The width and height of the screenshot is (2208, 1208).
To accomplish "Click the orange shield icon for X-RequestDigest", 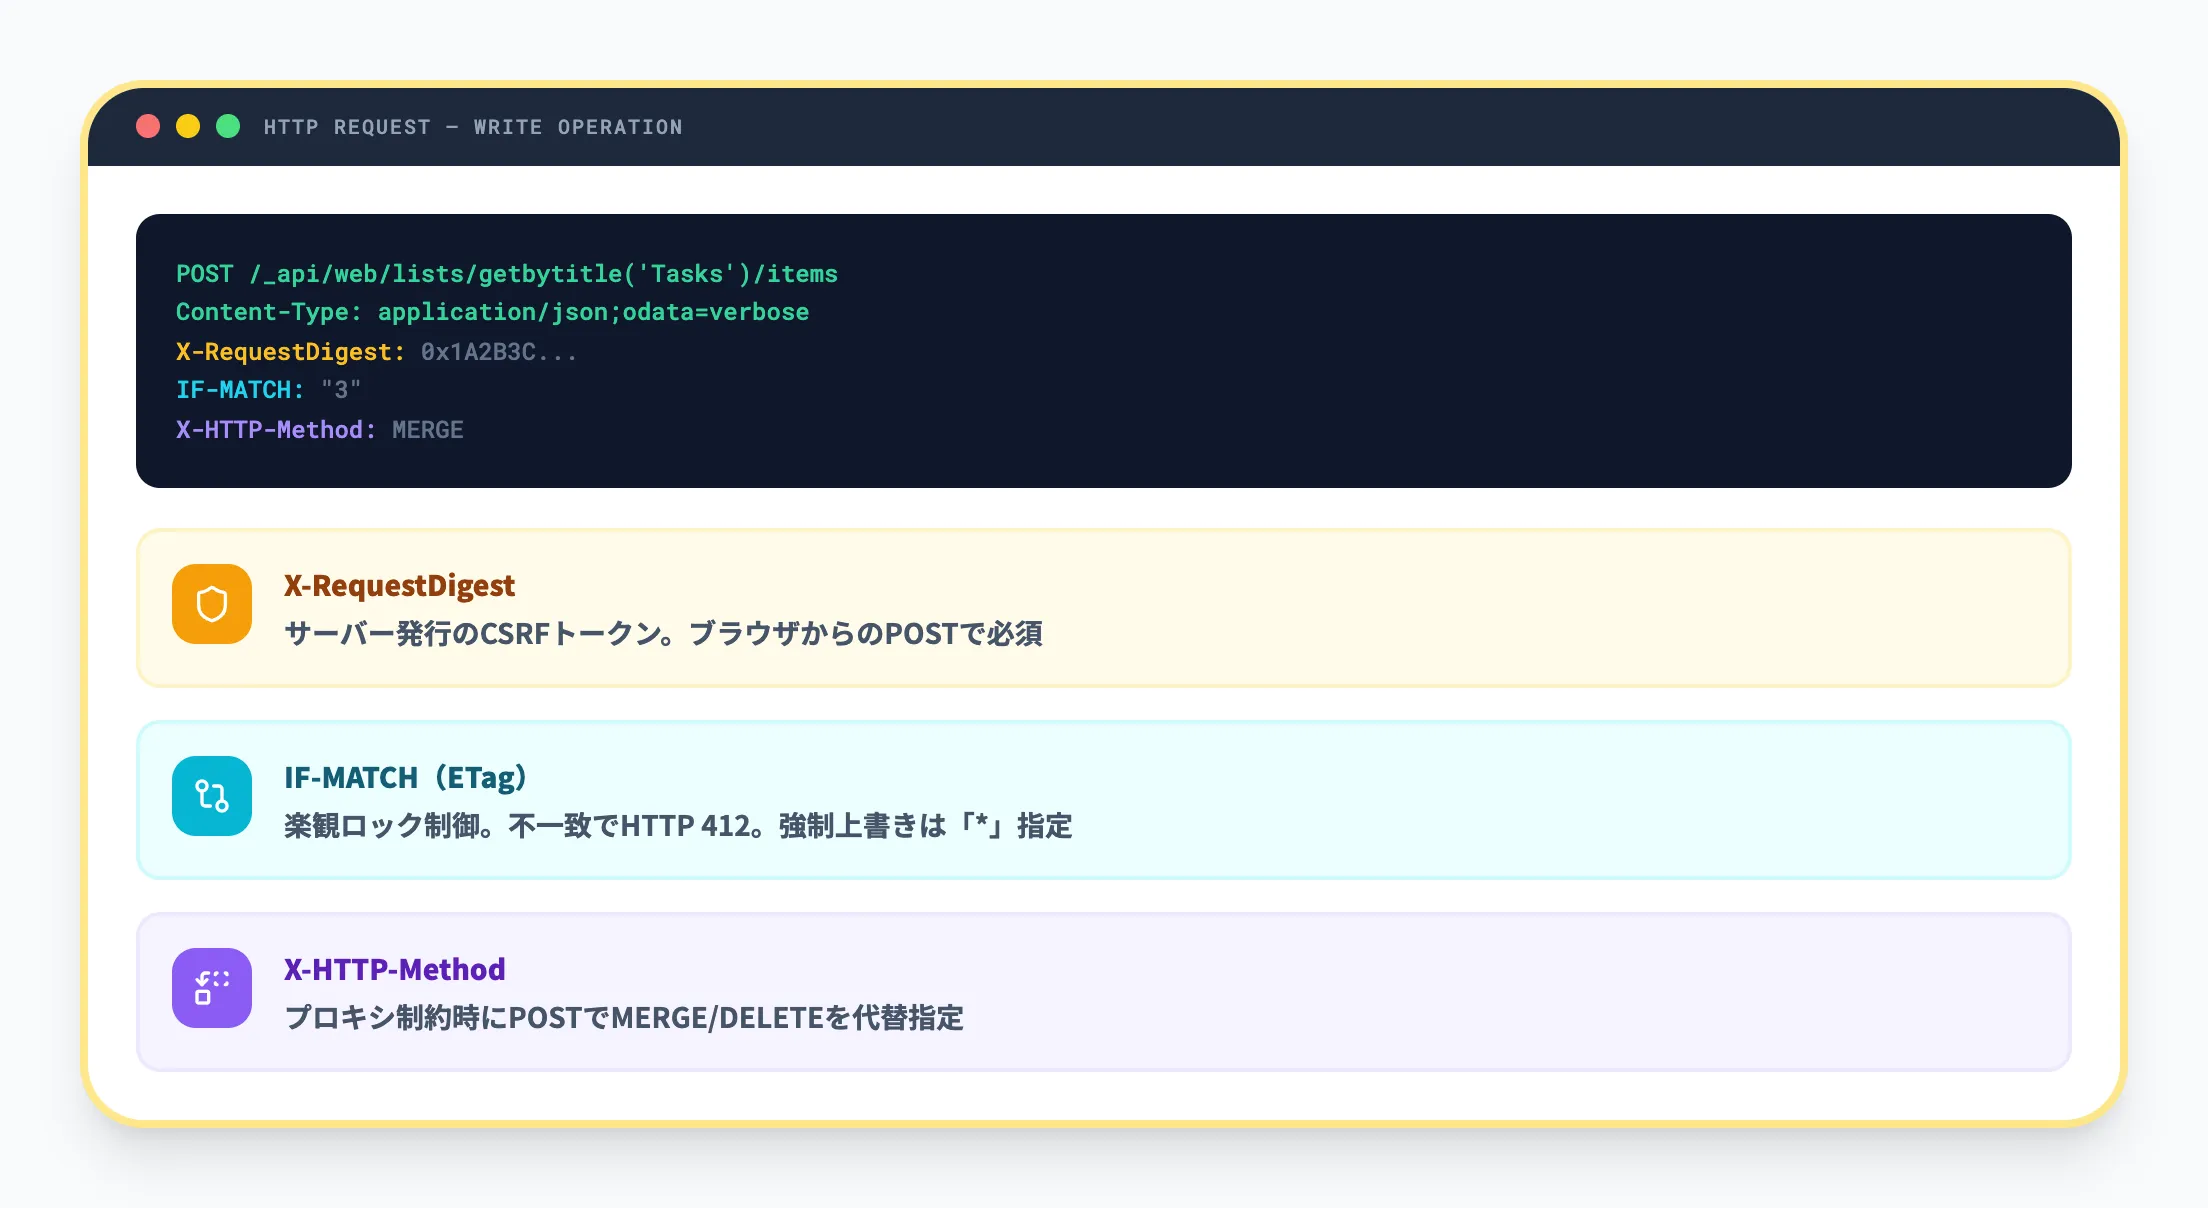I will 211,603.
